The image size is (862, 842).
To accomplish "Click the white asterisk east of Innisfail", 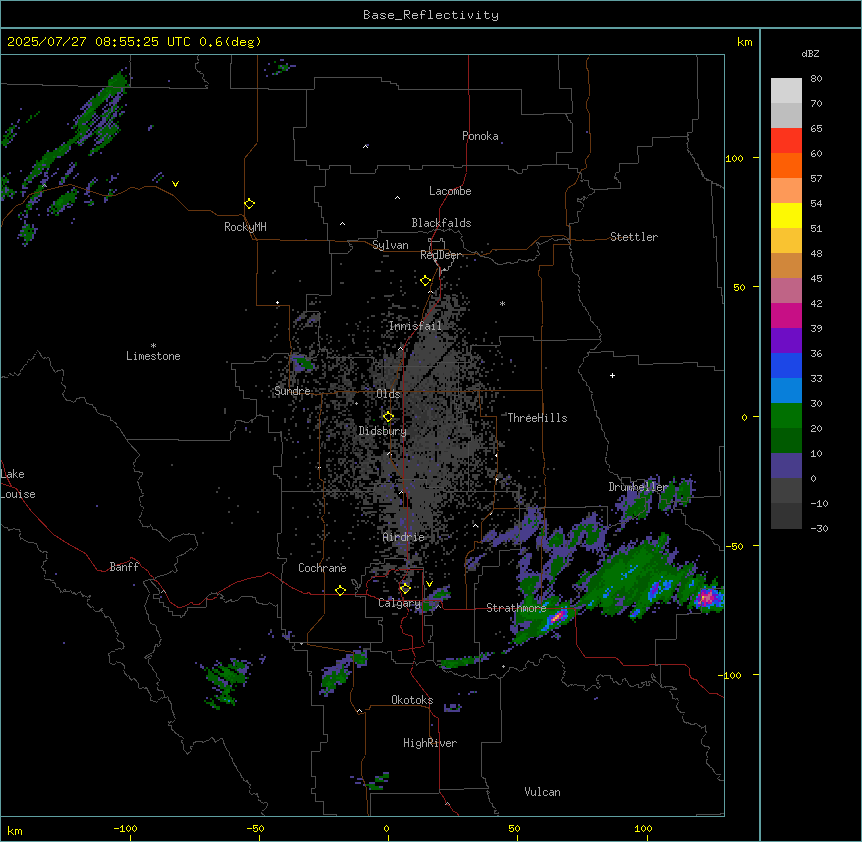I will pyautogui.click(x=502, y=303).
